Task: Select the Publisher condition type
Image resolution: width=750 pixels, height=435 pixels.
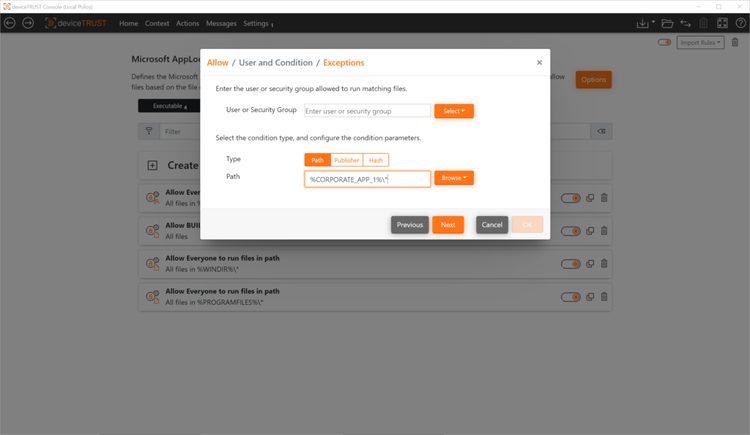Action: [346, 160]
